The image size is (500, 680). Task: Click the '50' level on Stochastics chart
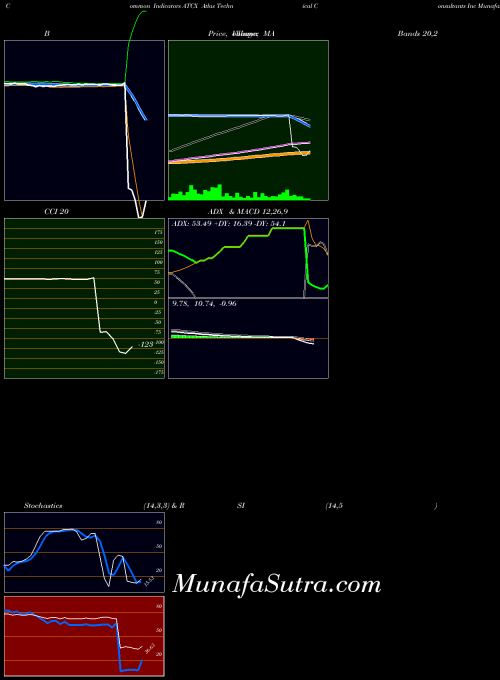[x=159, y=546]
